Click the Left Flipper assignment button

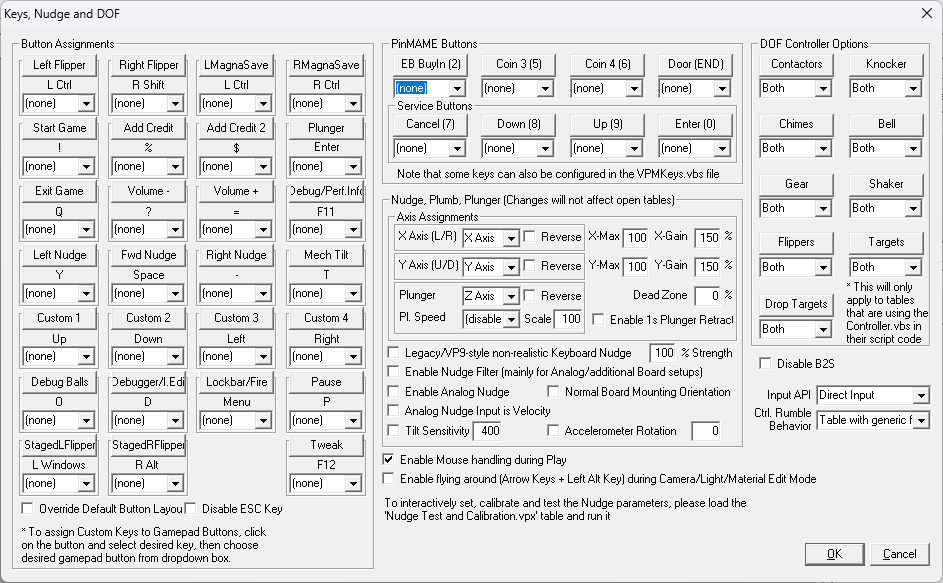[x=59, y=65]
